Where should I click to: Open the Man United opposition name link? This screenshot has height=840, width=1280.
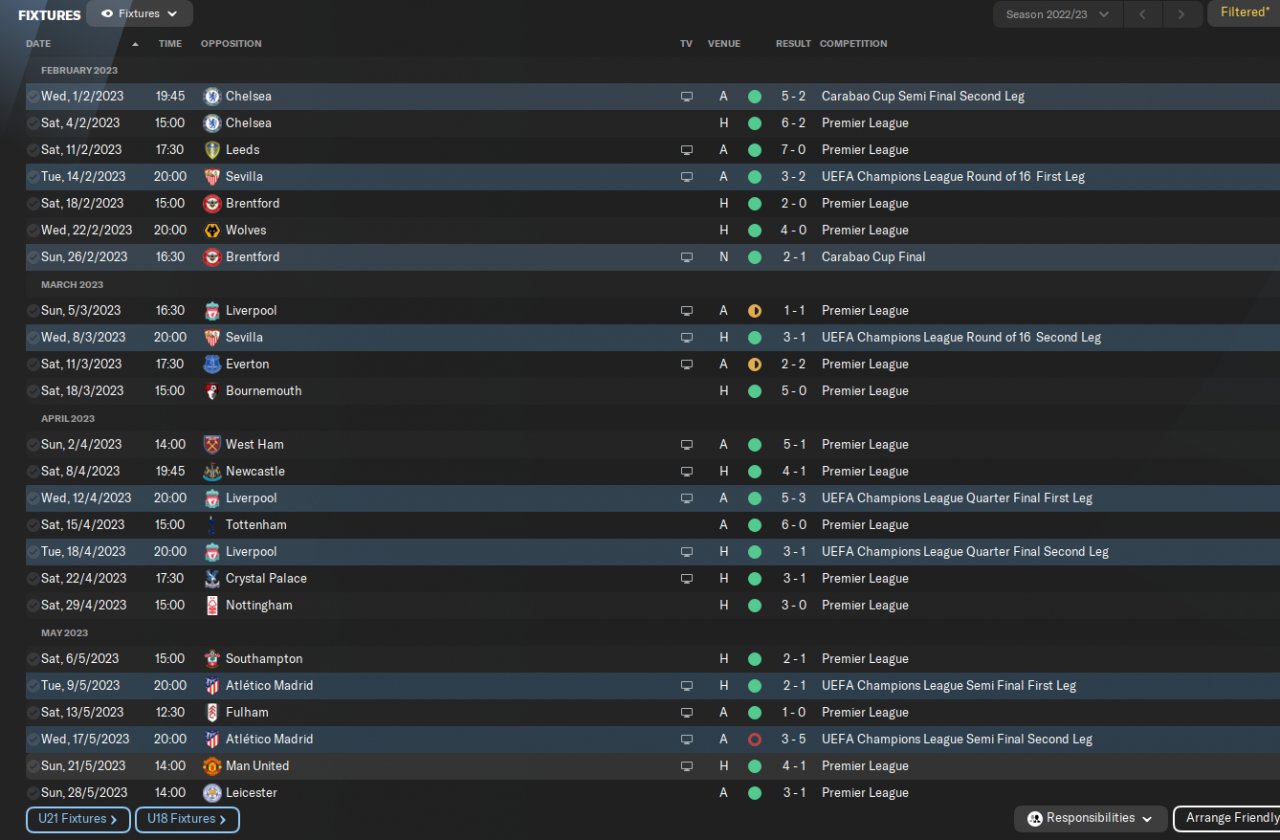pos(257,766)
